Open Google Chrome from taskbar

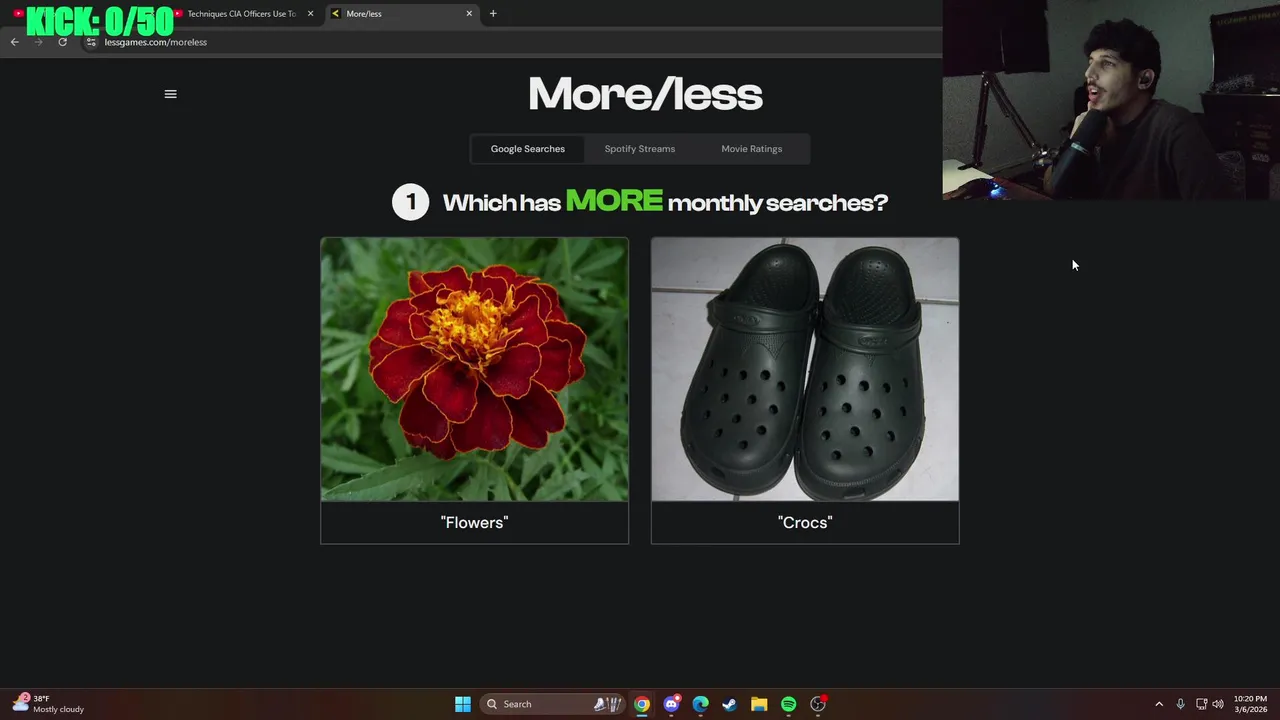[642, 704]
